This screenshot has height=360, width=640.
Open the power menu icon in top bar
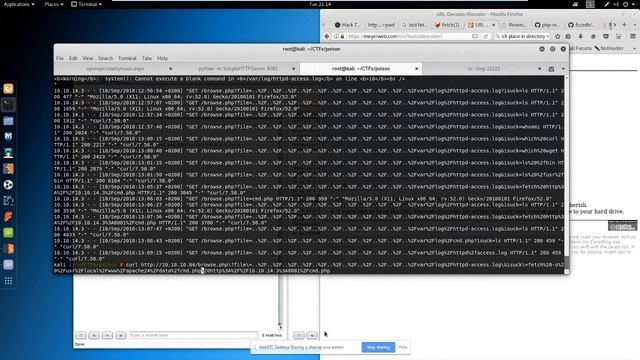click(x=625, y=4)
